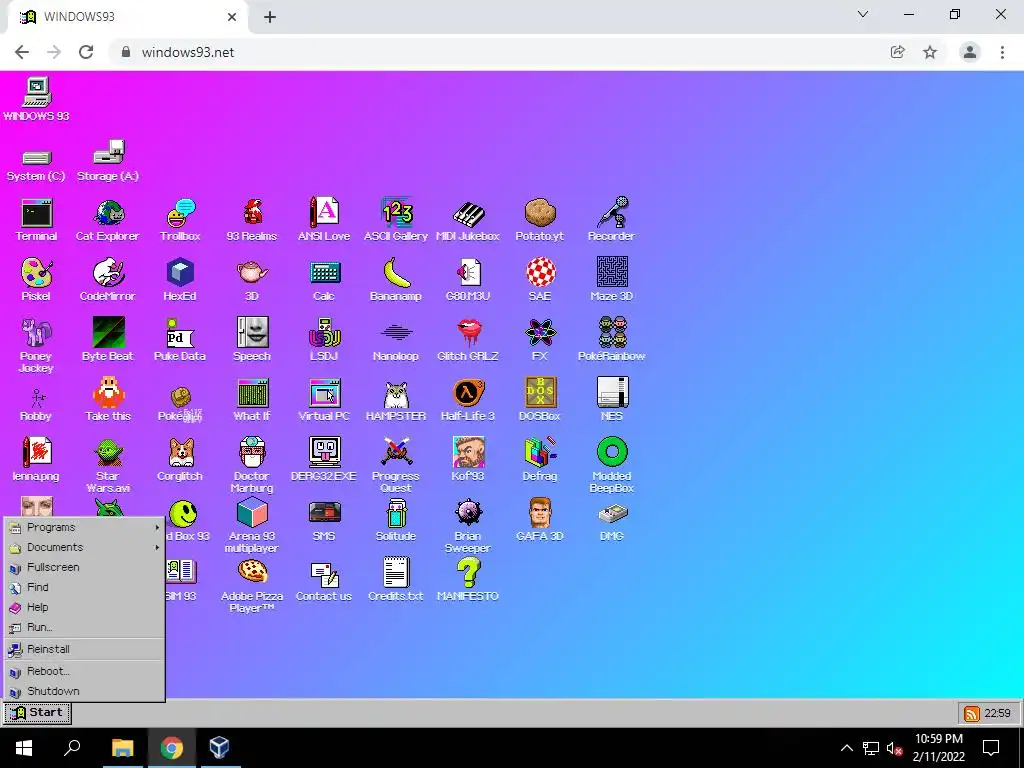Image resolution: width=1024 pixels, height=768 pixels.
Task: Expand the Programs submenu
Action: click(84, 527)
